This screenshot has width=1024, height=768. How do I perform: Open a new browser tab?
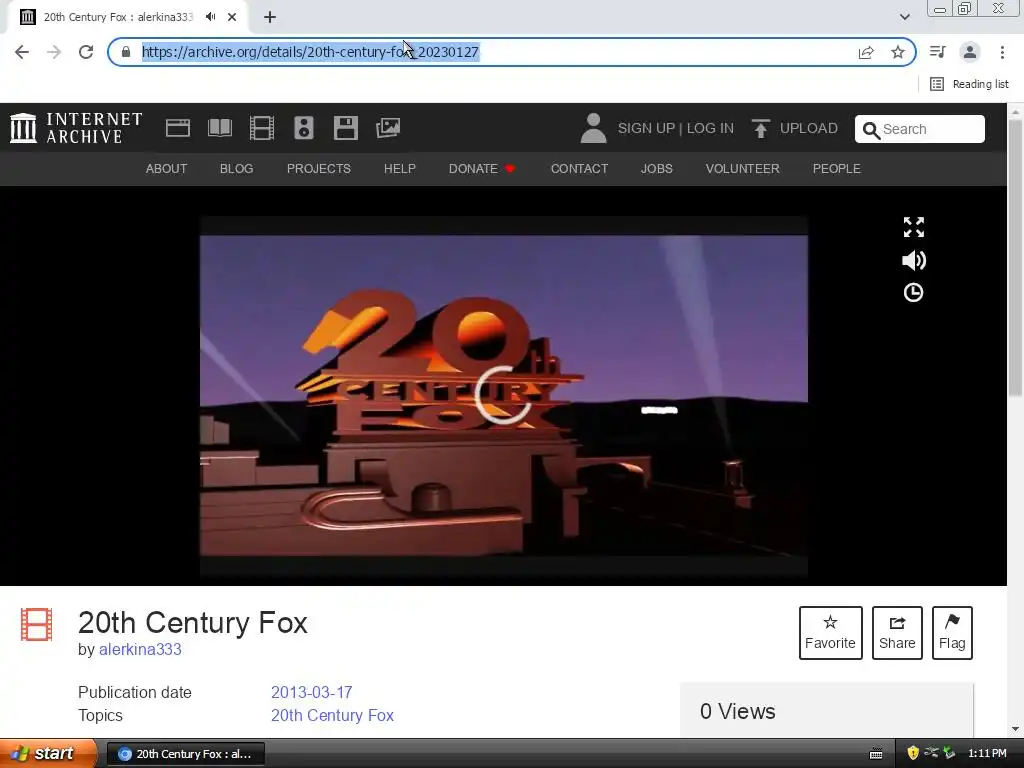click(270, 17)
